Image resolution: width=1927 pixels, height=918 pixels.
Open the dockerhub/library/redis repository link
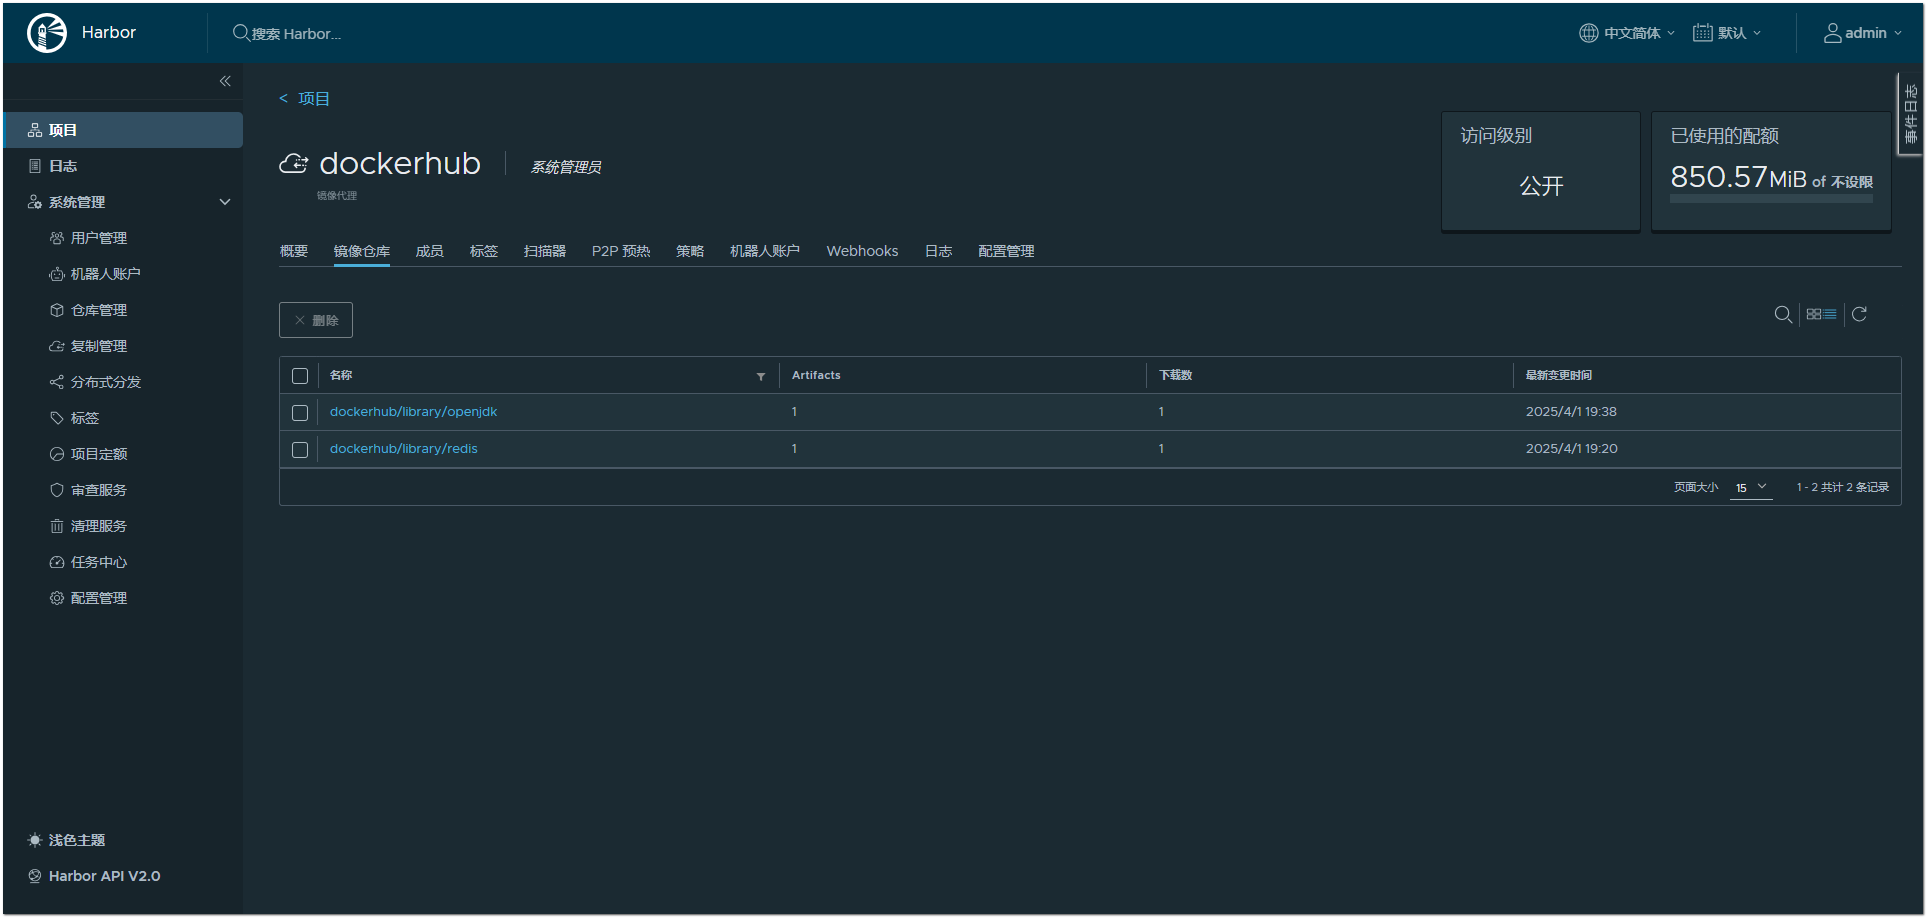[x=404, y=449]
